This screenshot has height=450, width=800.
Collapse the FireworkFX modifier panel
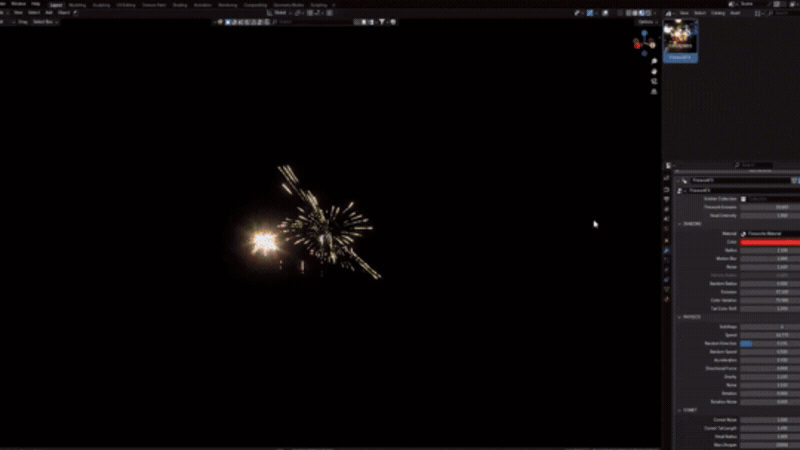pyautogui.click(x=678, y=181)
